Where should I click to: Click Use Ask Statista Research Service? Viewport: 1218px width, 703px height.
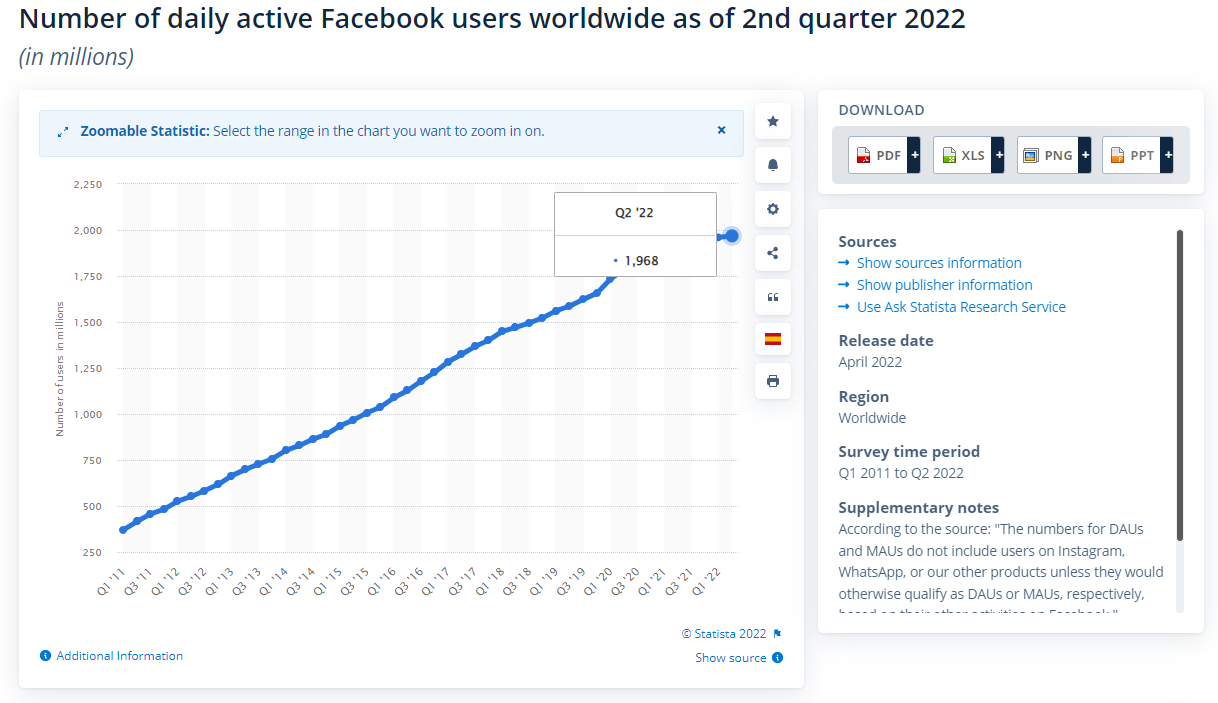tap(960, 306)
